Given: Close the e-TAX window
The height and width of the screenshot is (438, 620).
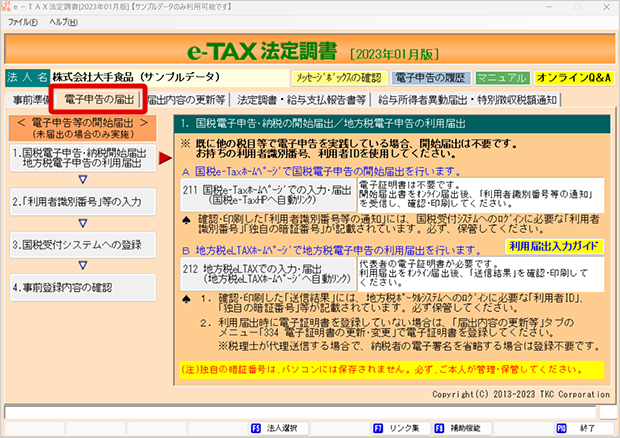Looking at the screenshot, I should pyautogui.click(x=607, y=7).
